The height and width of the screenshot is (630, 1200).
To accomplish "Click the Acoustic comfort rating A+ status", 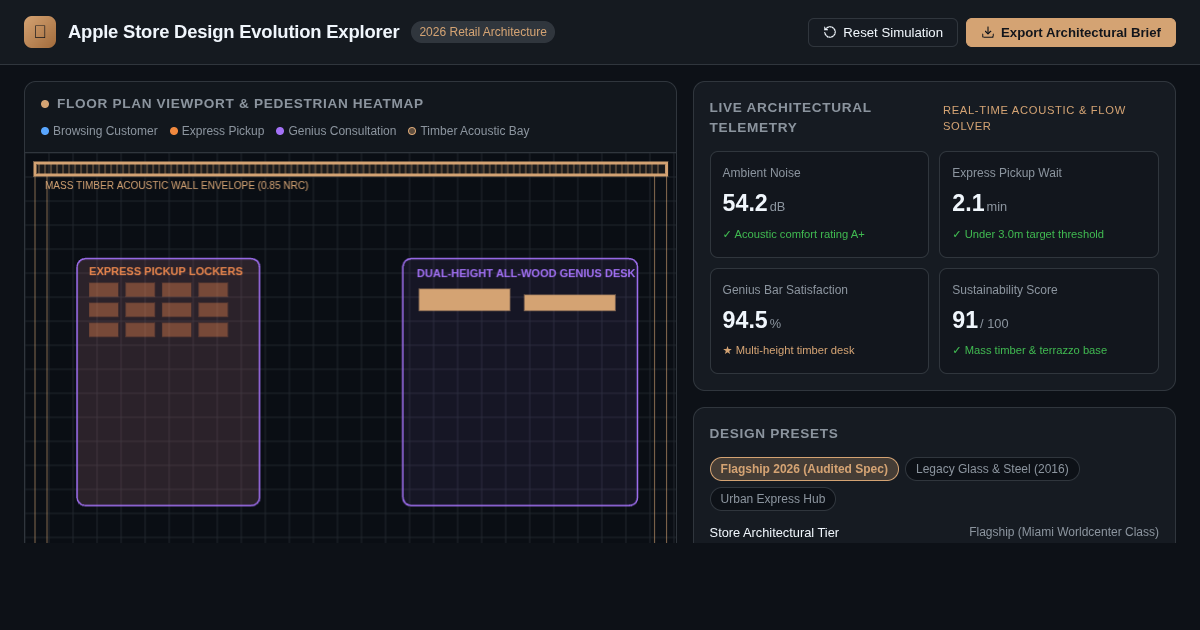I will [794, 234].
